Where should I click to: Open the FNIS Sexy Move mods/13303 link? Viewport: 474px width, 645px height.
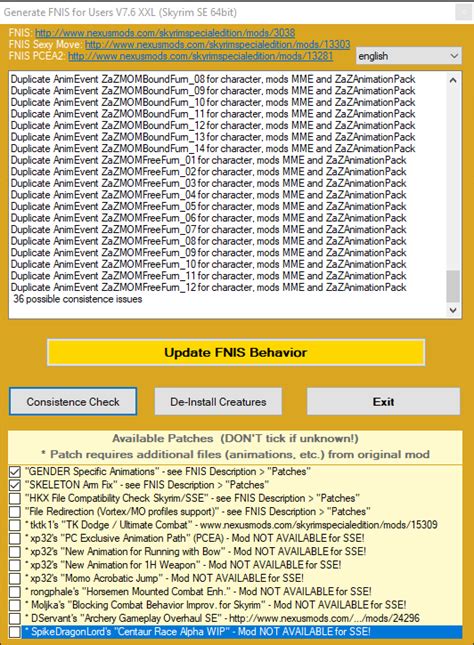click(218, 44)
